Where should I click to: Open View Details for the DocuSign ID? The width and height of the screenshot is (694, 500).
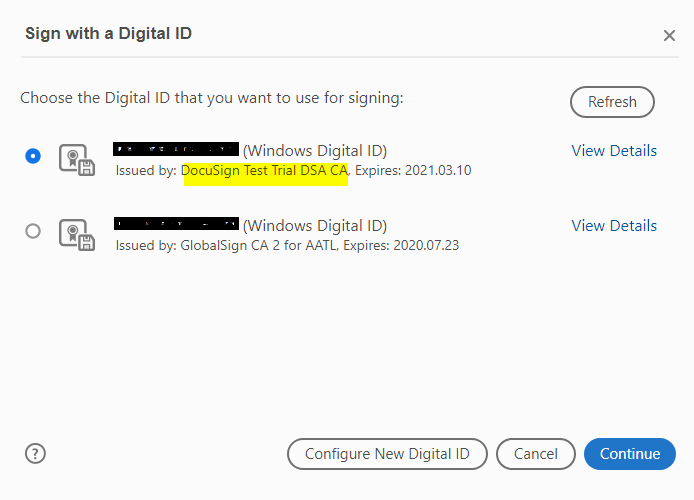(x=614, y=151)
